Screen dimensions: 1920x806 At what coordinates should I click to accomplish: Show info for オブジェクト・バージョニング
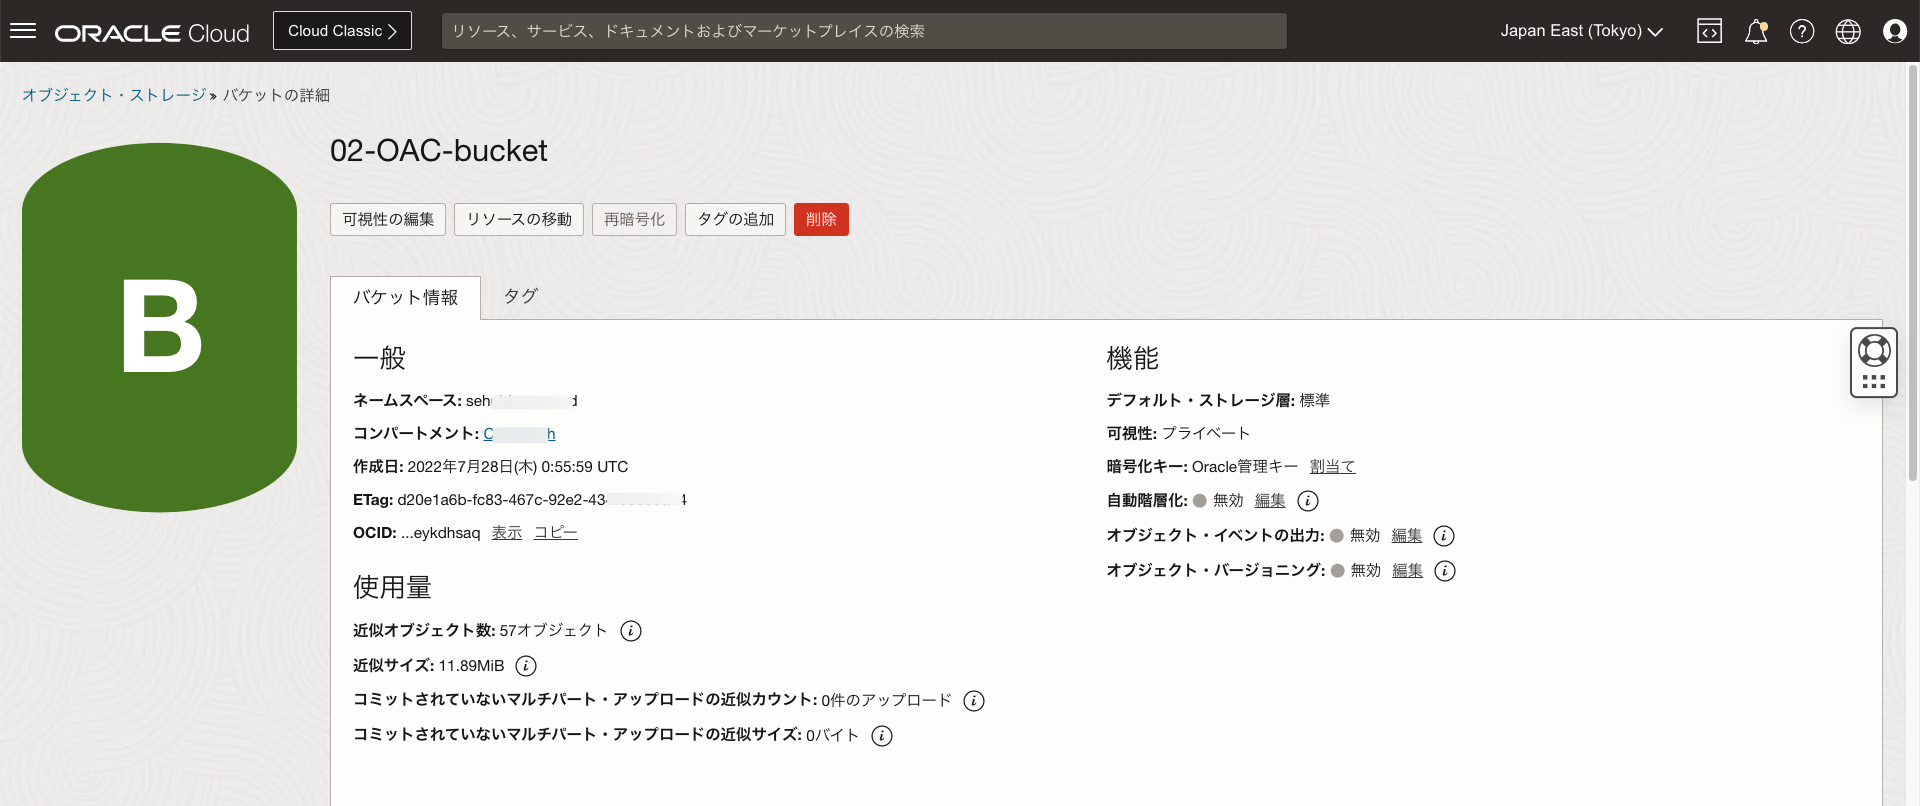(1445, 571)
